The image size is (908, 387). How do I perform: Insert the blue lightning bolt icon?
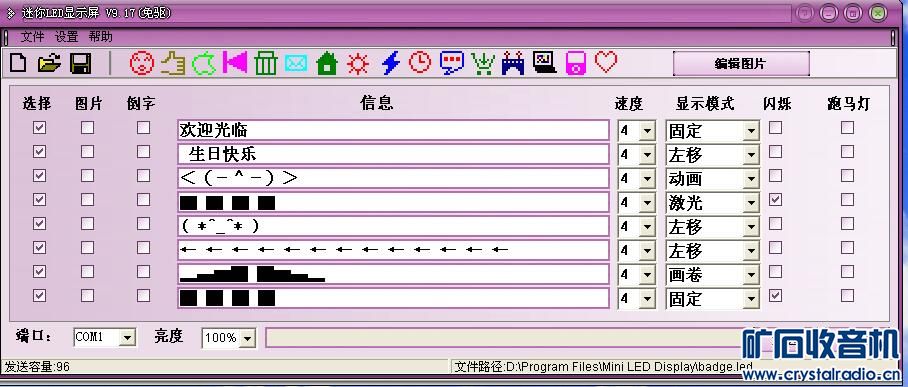coord(391,63)
